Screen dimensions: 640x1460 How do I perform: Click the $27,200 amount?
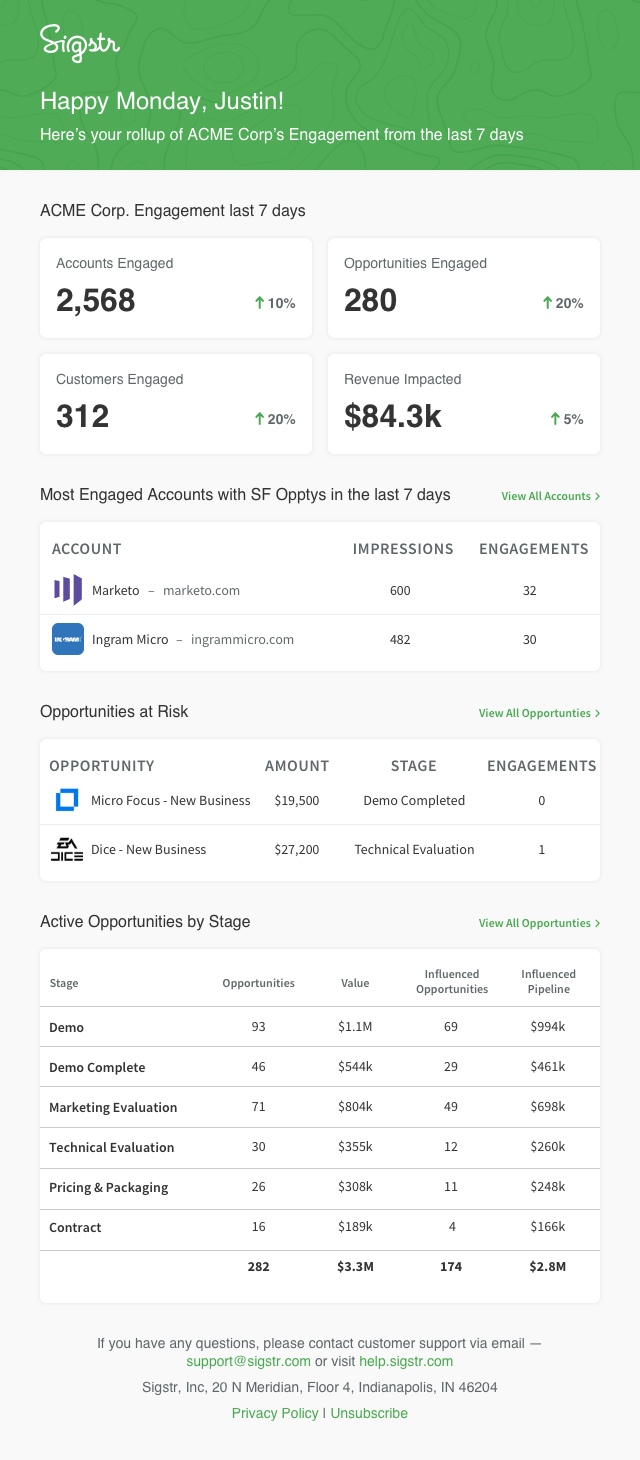tap(297, 849)
